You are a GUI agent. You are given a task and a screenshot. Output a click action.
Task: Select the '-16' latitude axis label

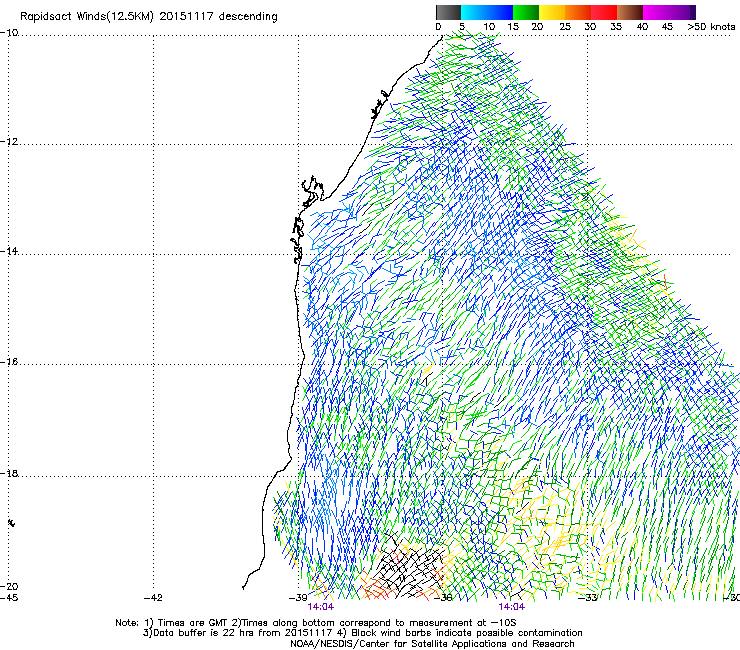9,362
